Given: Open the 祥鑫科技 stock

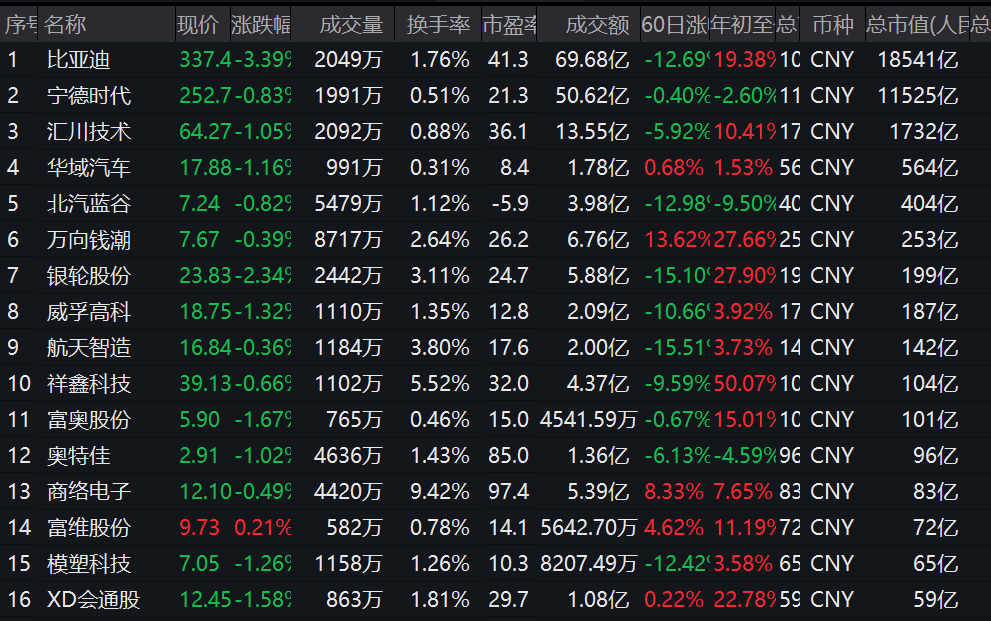Looking at the screenshot, I should click(x=89, y=384).
